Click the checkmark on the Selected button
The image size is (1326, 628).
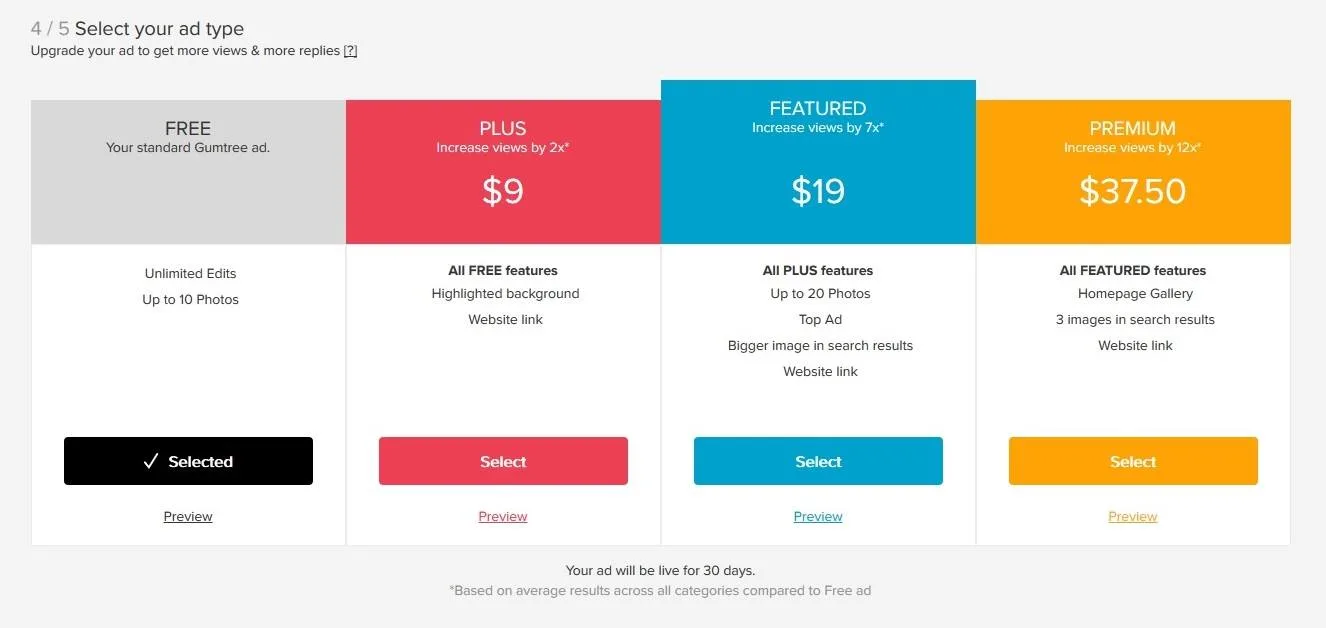151,461
